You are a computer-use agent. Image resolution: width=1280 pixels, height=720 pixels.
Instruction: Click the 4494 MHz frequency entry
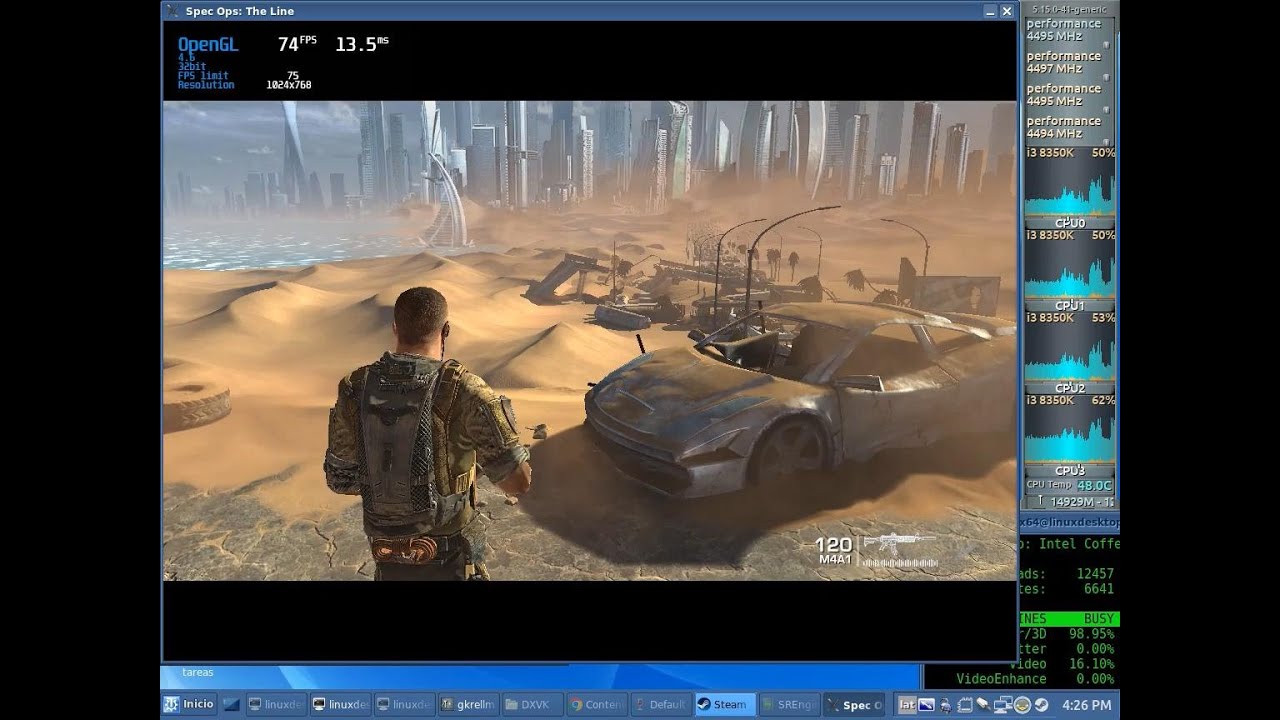coord(1054,133)
